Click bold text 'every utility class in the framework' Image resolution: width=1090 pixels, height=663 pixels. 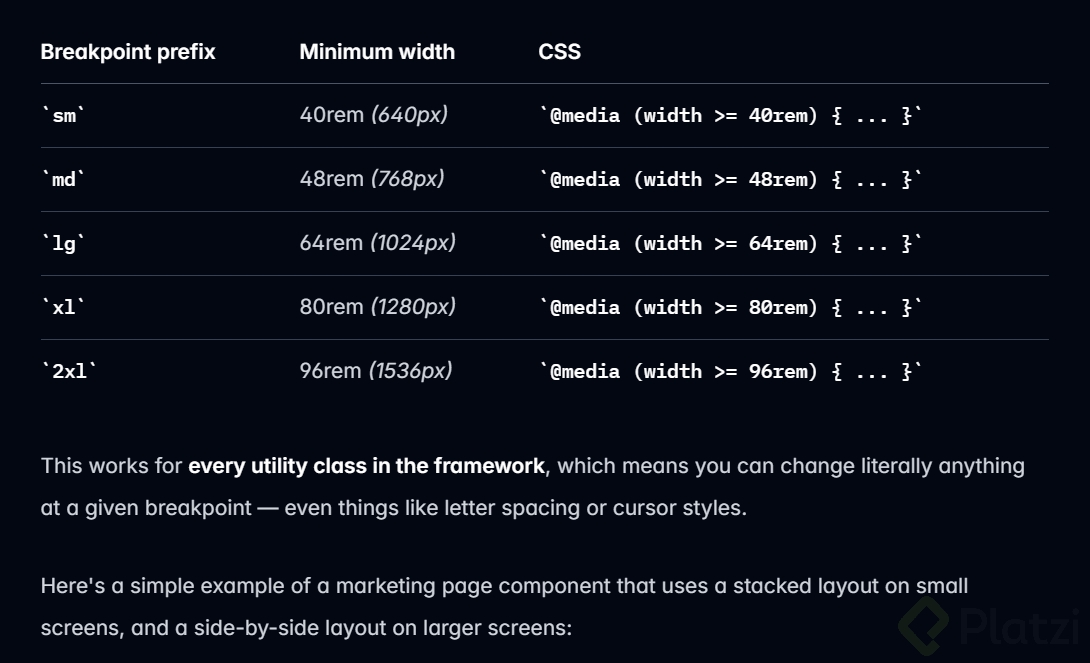(366, 466)
